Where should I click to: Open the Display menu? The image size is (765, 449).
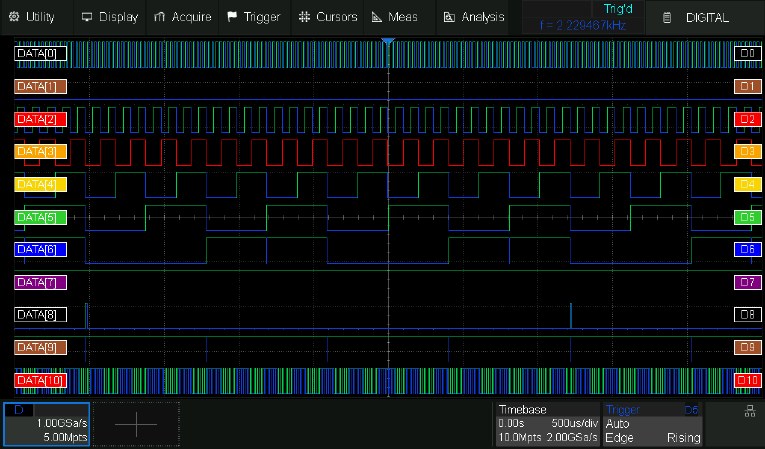pos(110,17)
